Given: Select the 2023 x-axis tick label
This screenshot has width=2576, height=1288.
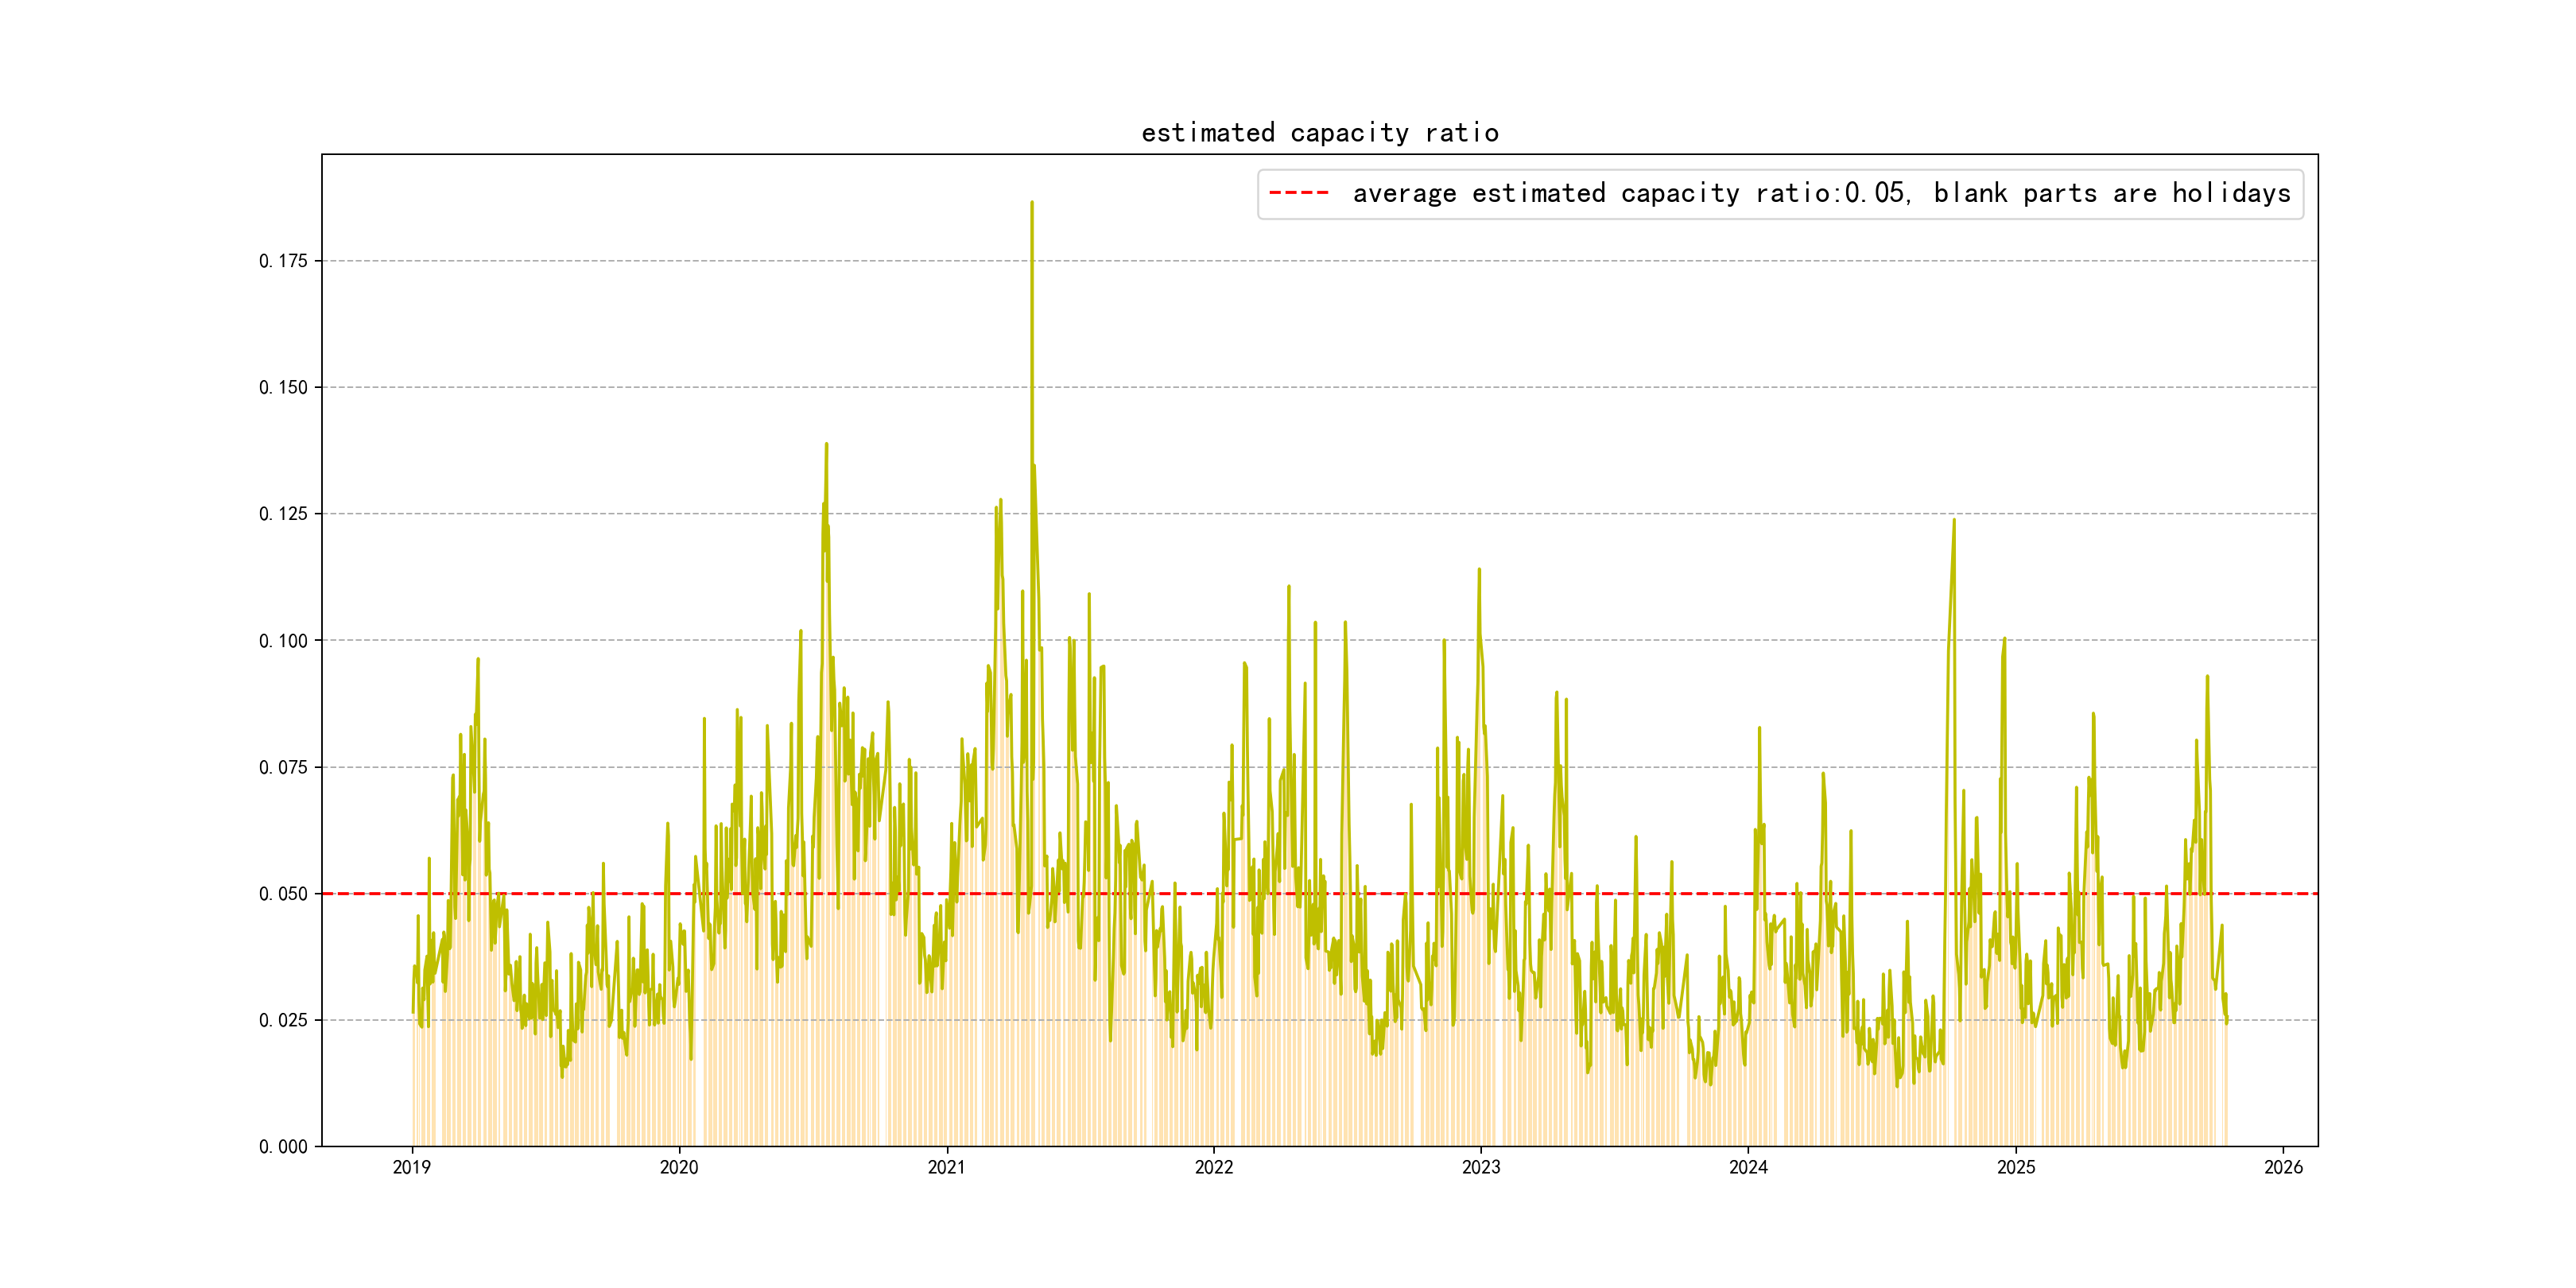Looking at the screenshot, I should click(x=1481, y=1167).
